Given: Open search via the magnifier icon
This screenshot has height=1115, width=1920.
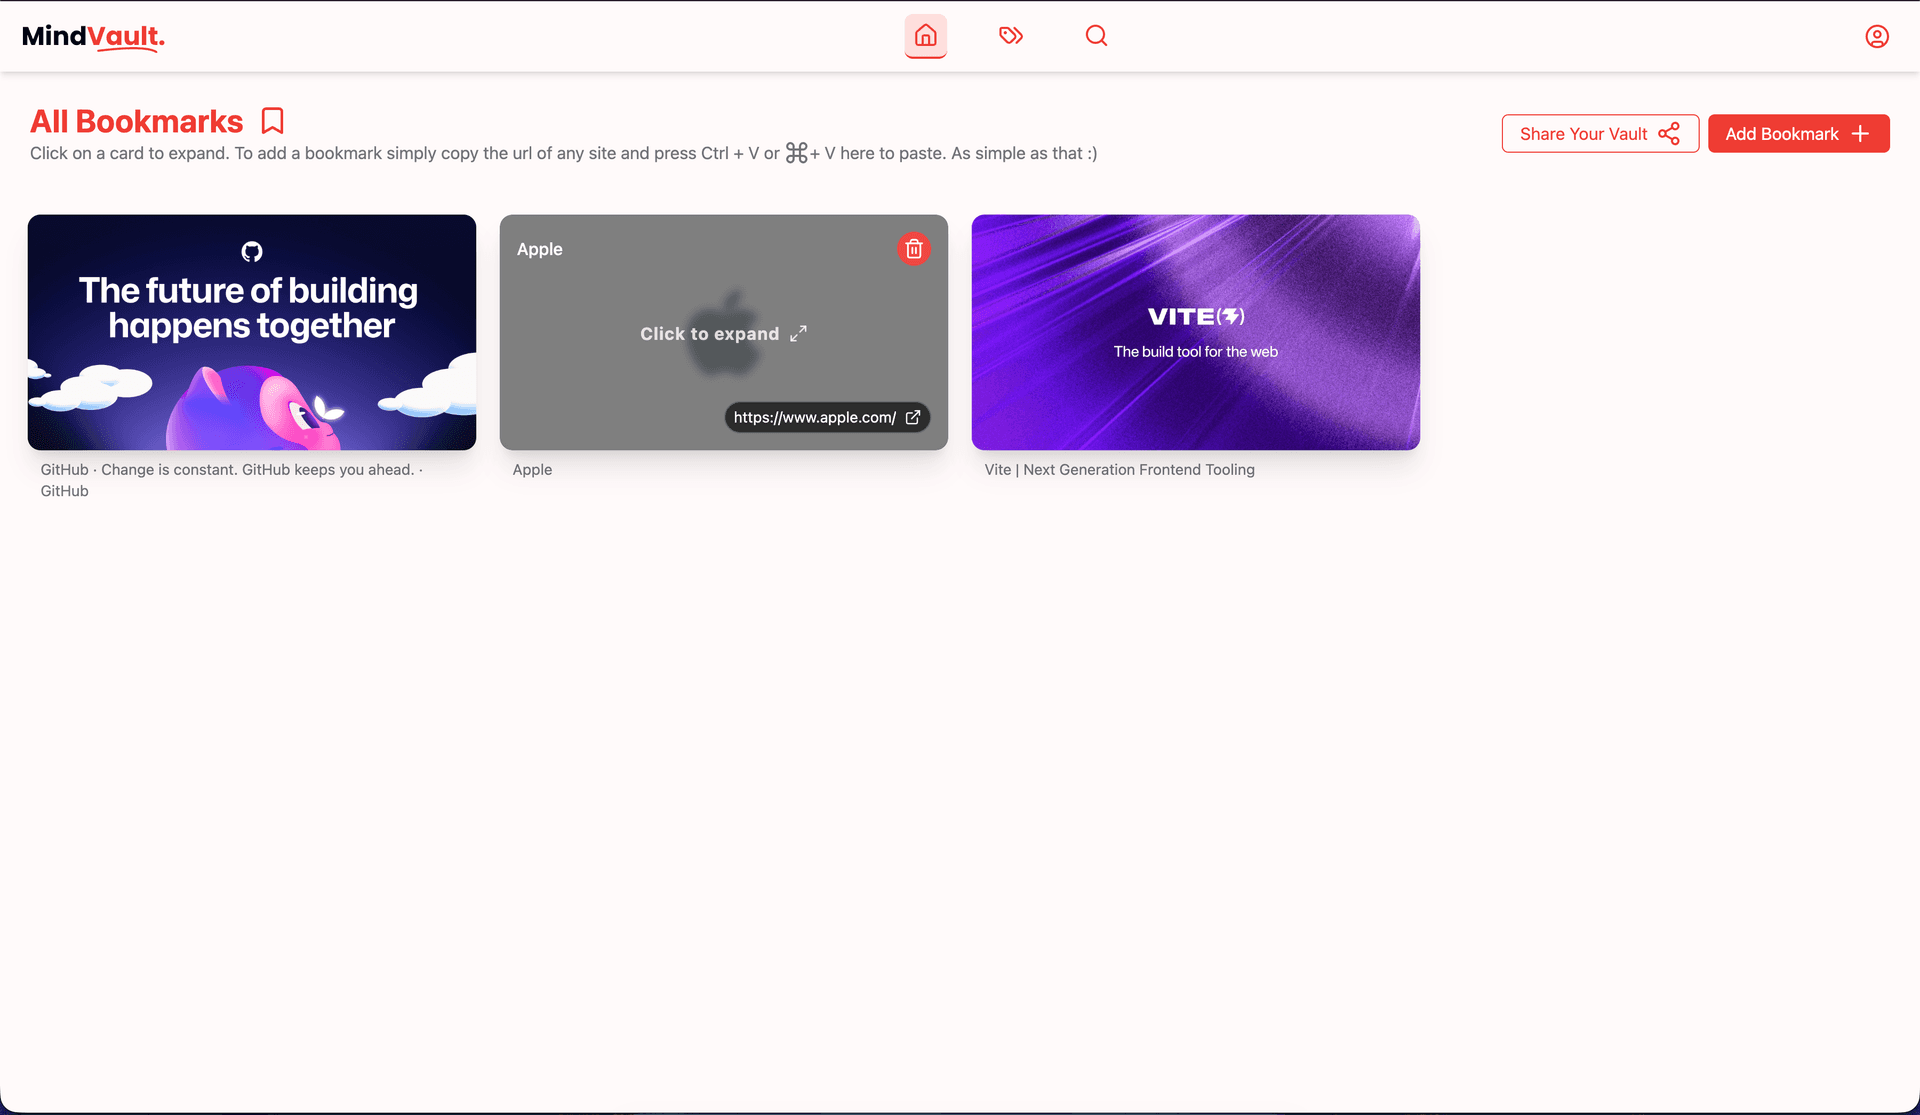Looking at the screenshot, I should point(1096,36).
